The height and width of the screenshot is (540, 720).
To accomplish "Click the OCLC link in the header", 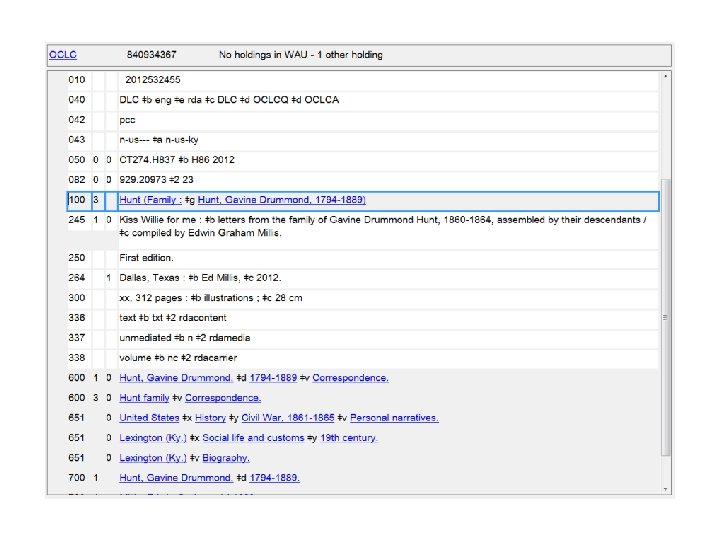I will point(63,54).
